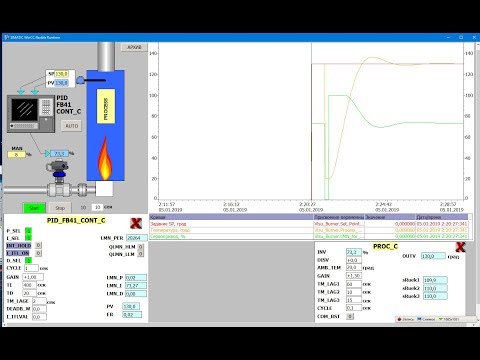Click the vertical ruler line in the trend chart
The width and height of the screenshot is (480, 360).
311,121
